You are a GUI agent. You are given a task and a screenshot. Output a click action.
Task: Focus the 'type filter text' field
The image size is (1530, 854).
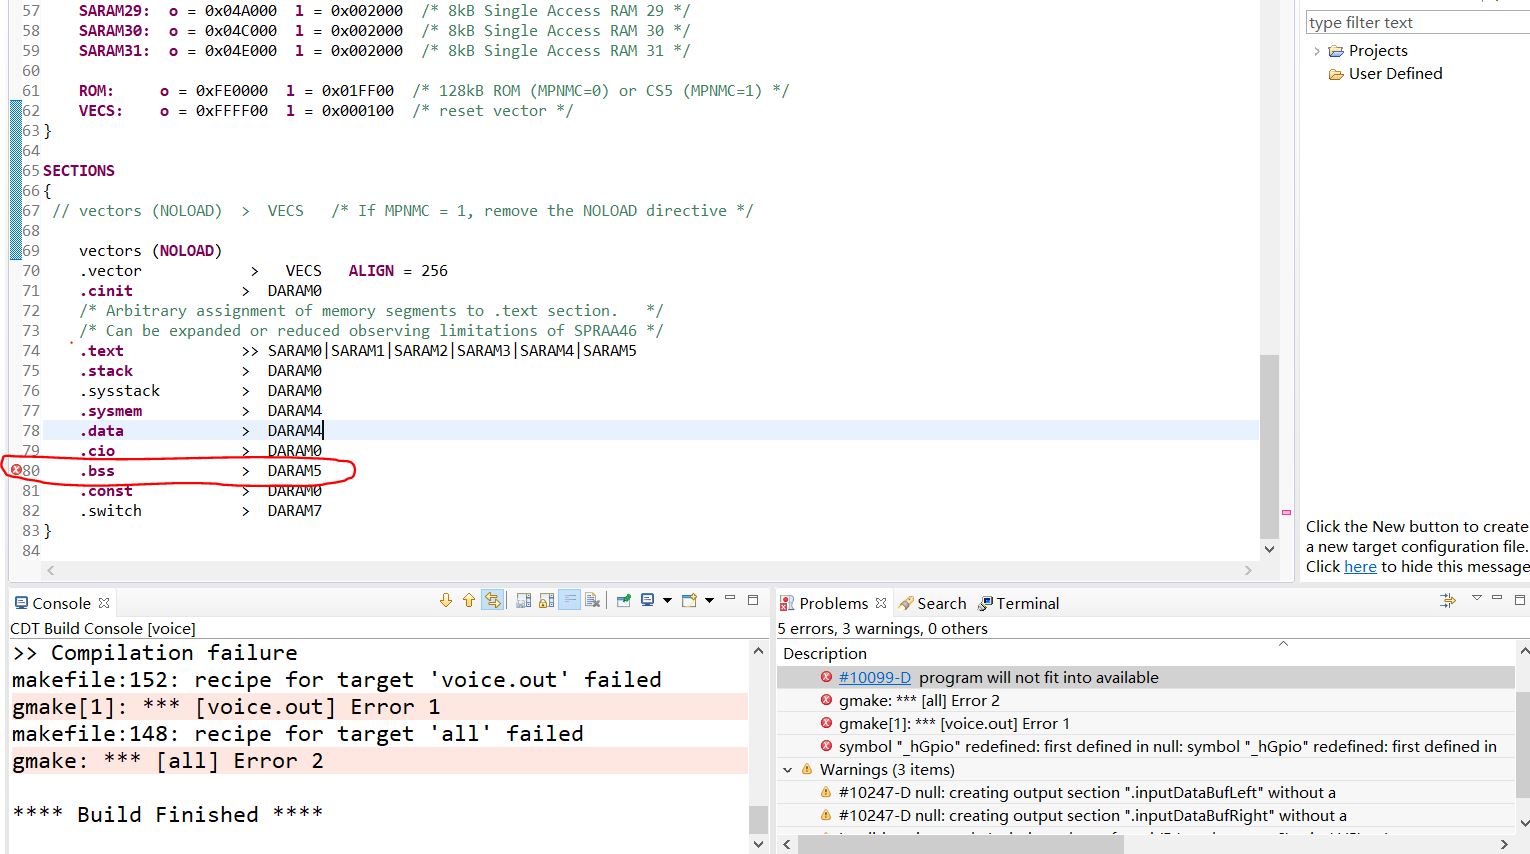(1418, 22)
